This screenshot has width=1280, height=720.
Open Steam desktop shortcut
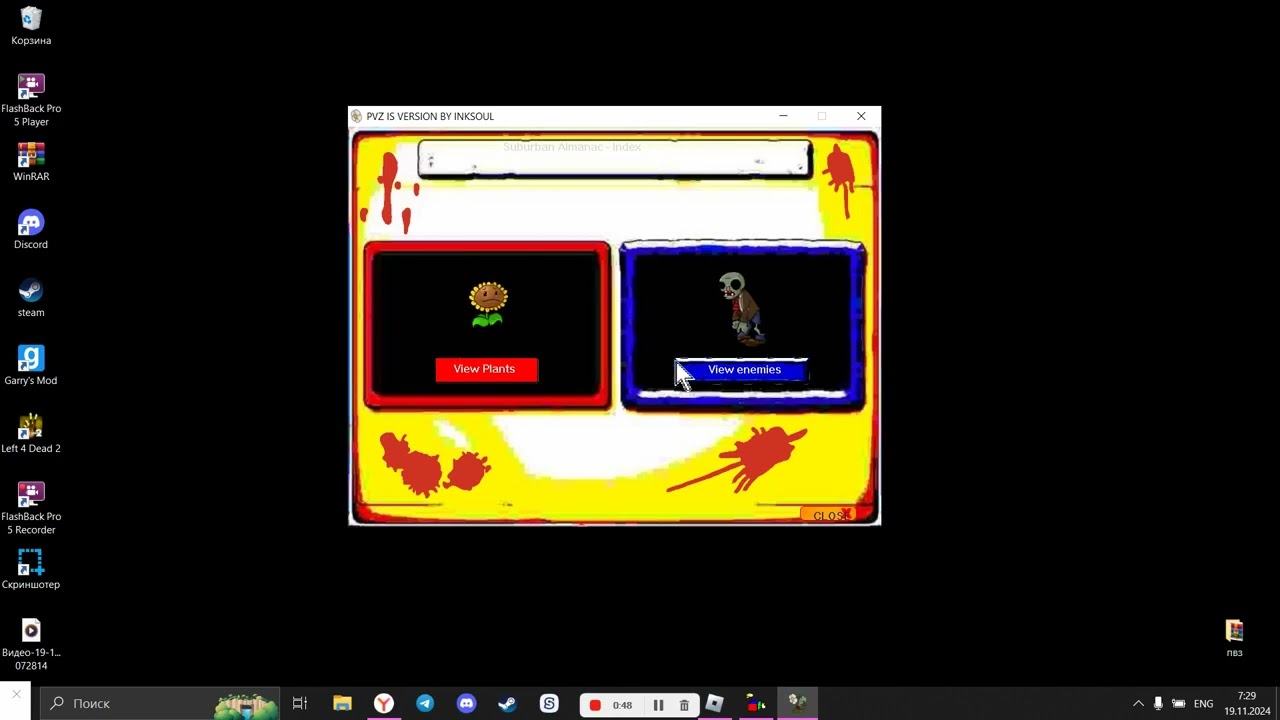coord(31,298)
